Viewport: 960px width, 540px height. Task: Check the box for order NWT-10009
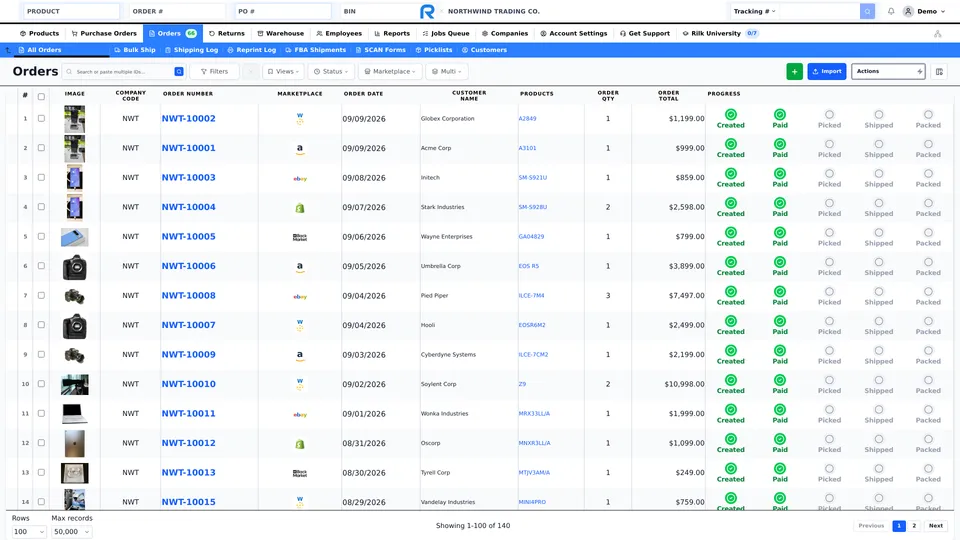(41, 354)
